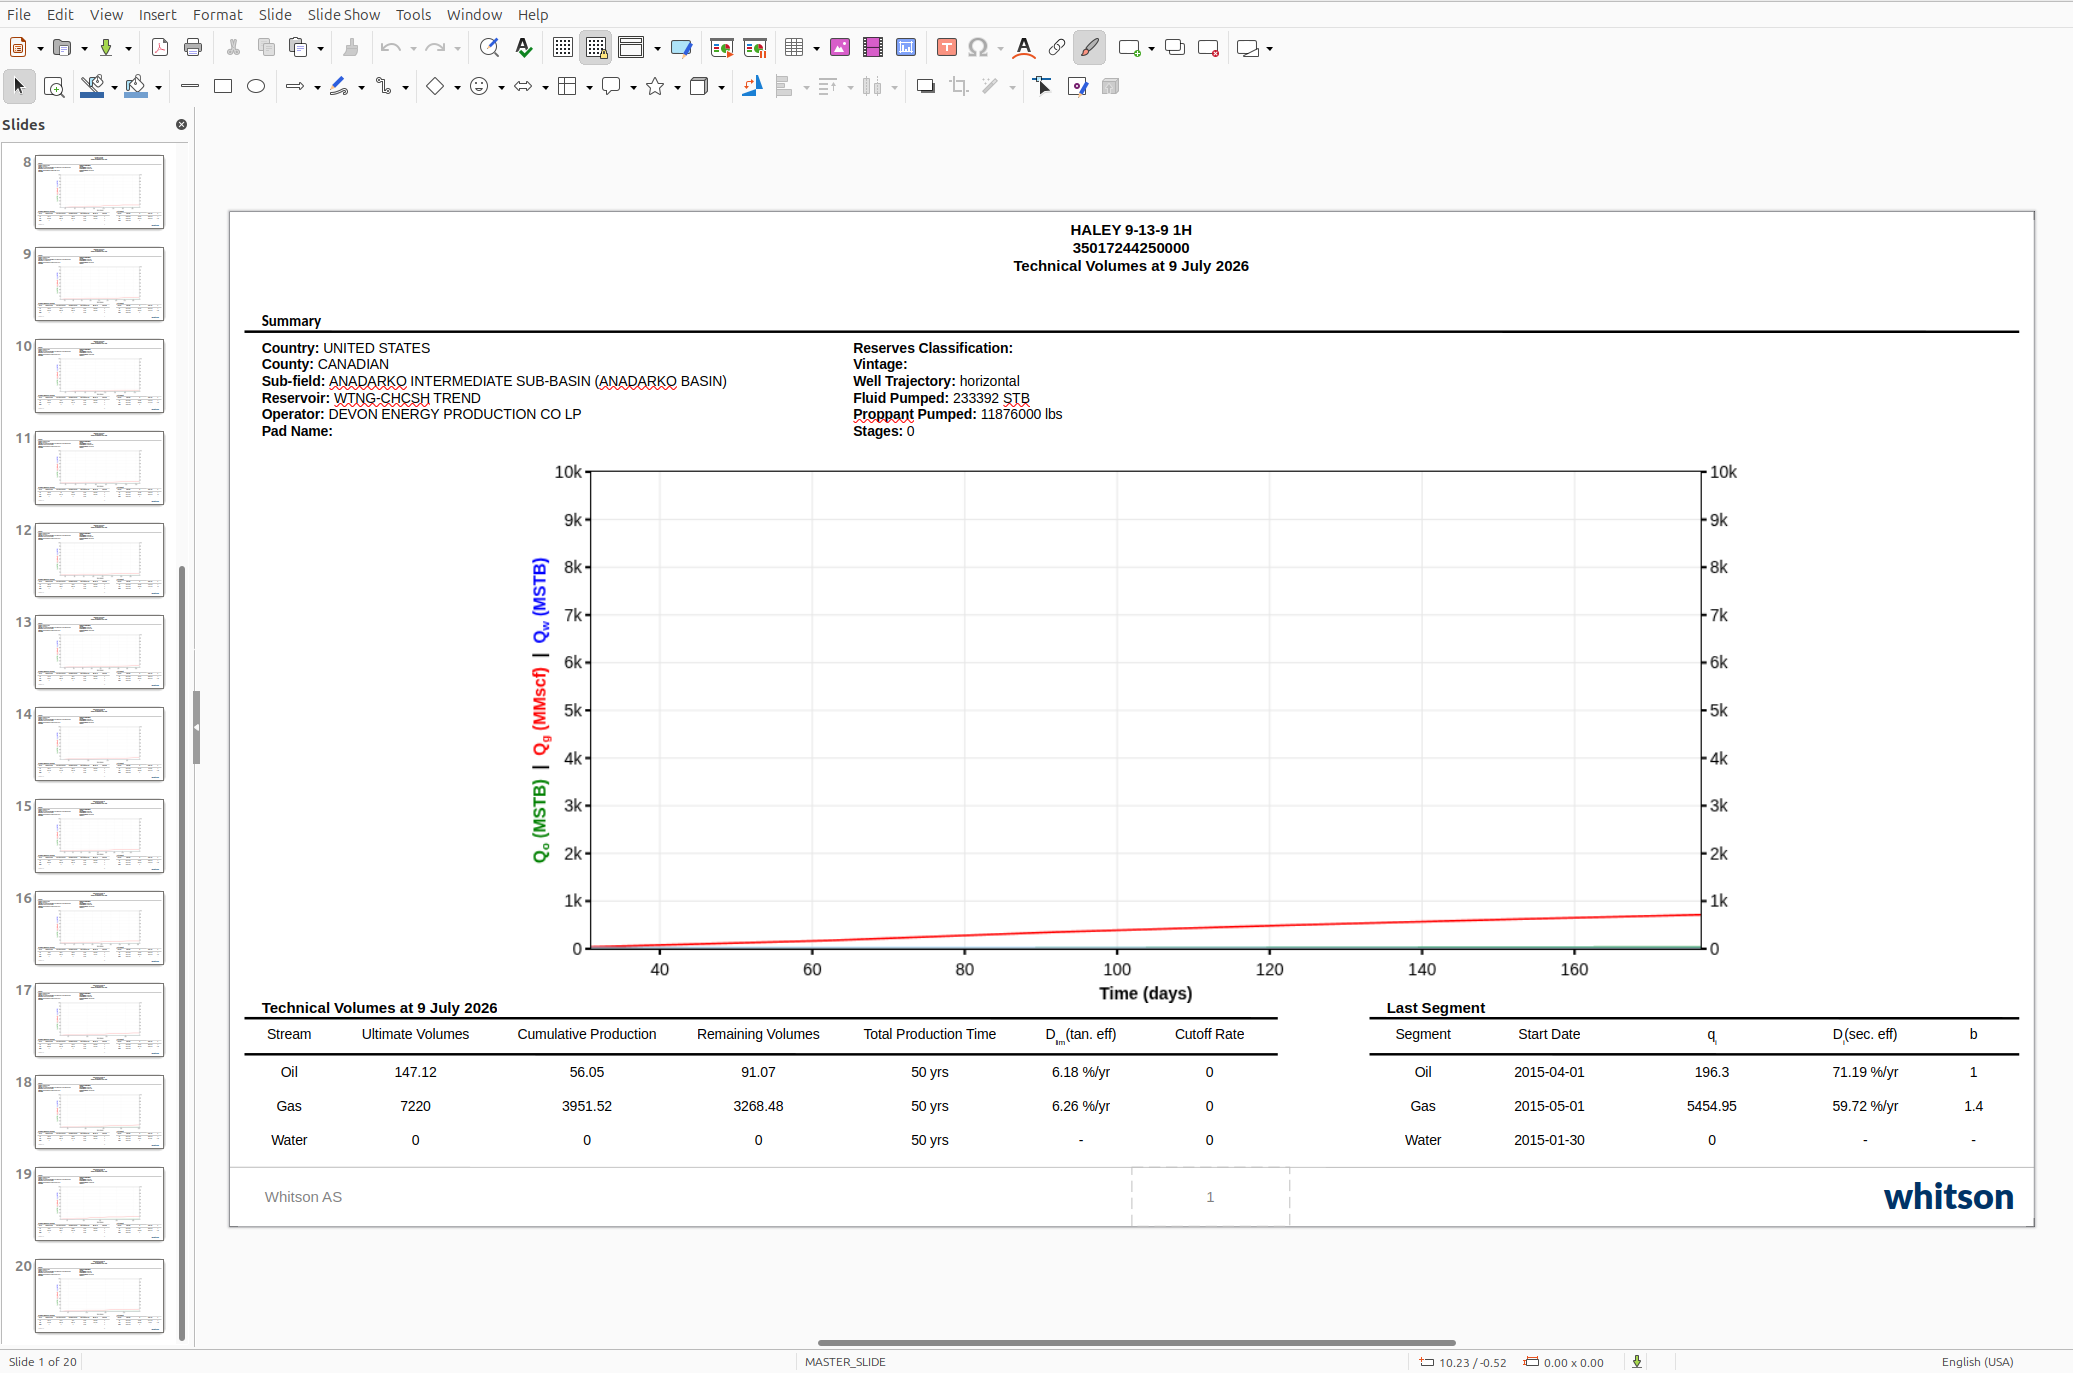The height and width of the screenshot is (1373, 2073).
Task: Expand the Save options dropdown arrow
Action: [x=128, y=49]
